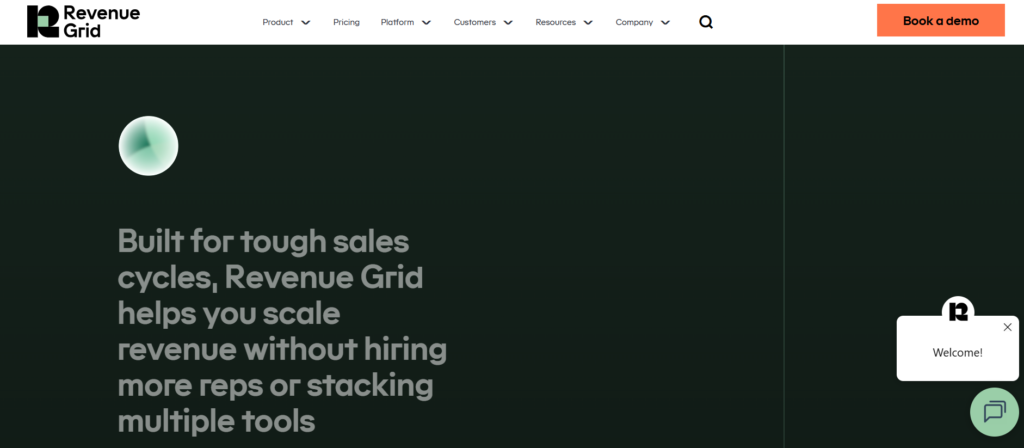This screenshot has width=1024, height=448.
Task: Open the search magnifier icon
Action: coord(706,22)
